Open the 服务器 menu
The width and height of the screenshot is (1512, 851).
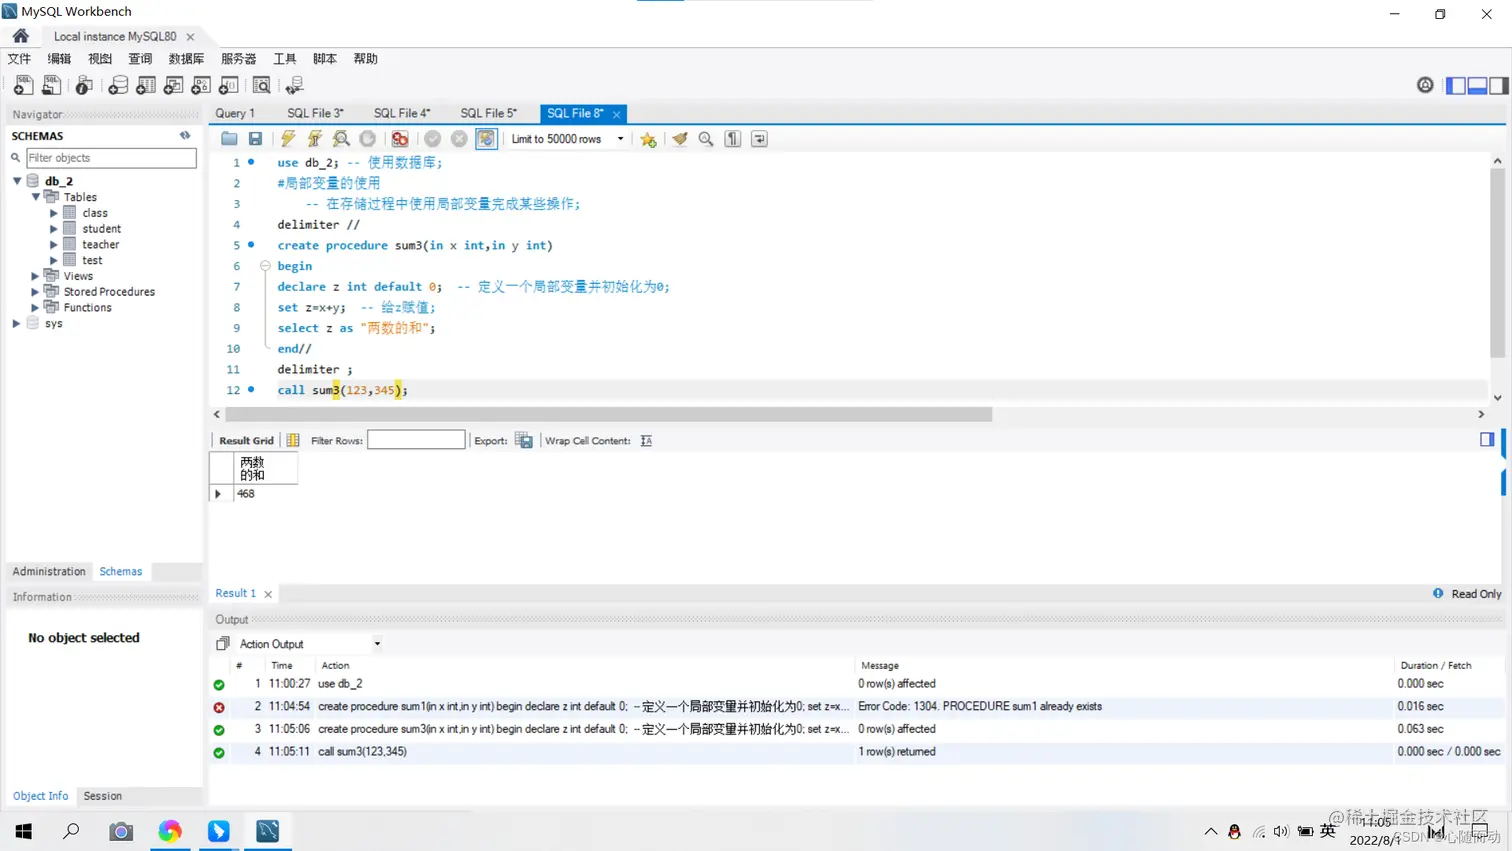(x=238, y=59)
